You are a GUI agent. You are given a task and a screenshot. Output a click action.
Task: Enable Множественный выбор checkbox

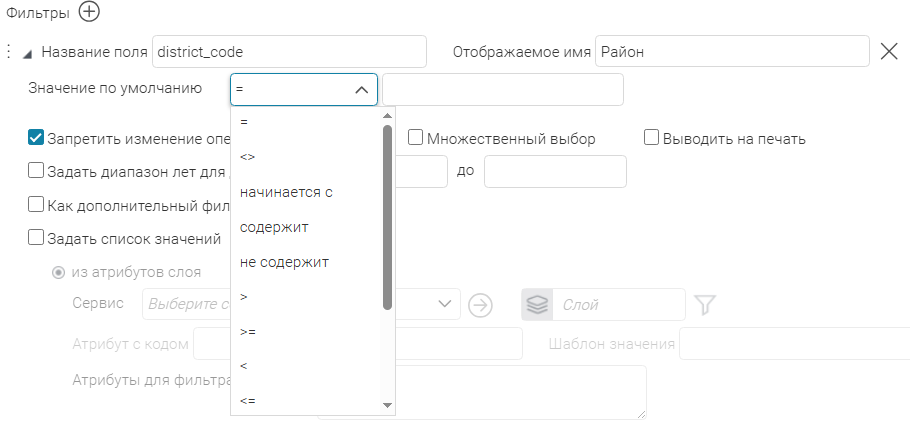pyautogui.click(x=416, y=139)
